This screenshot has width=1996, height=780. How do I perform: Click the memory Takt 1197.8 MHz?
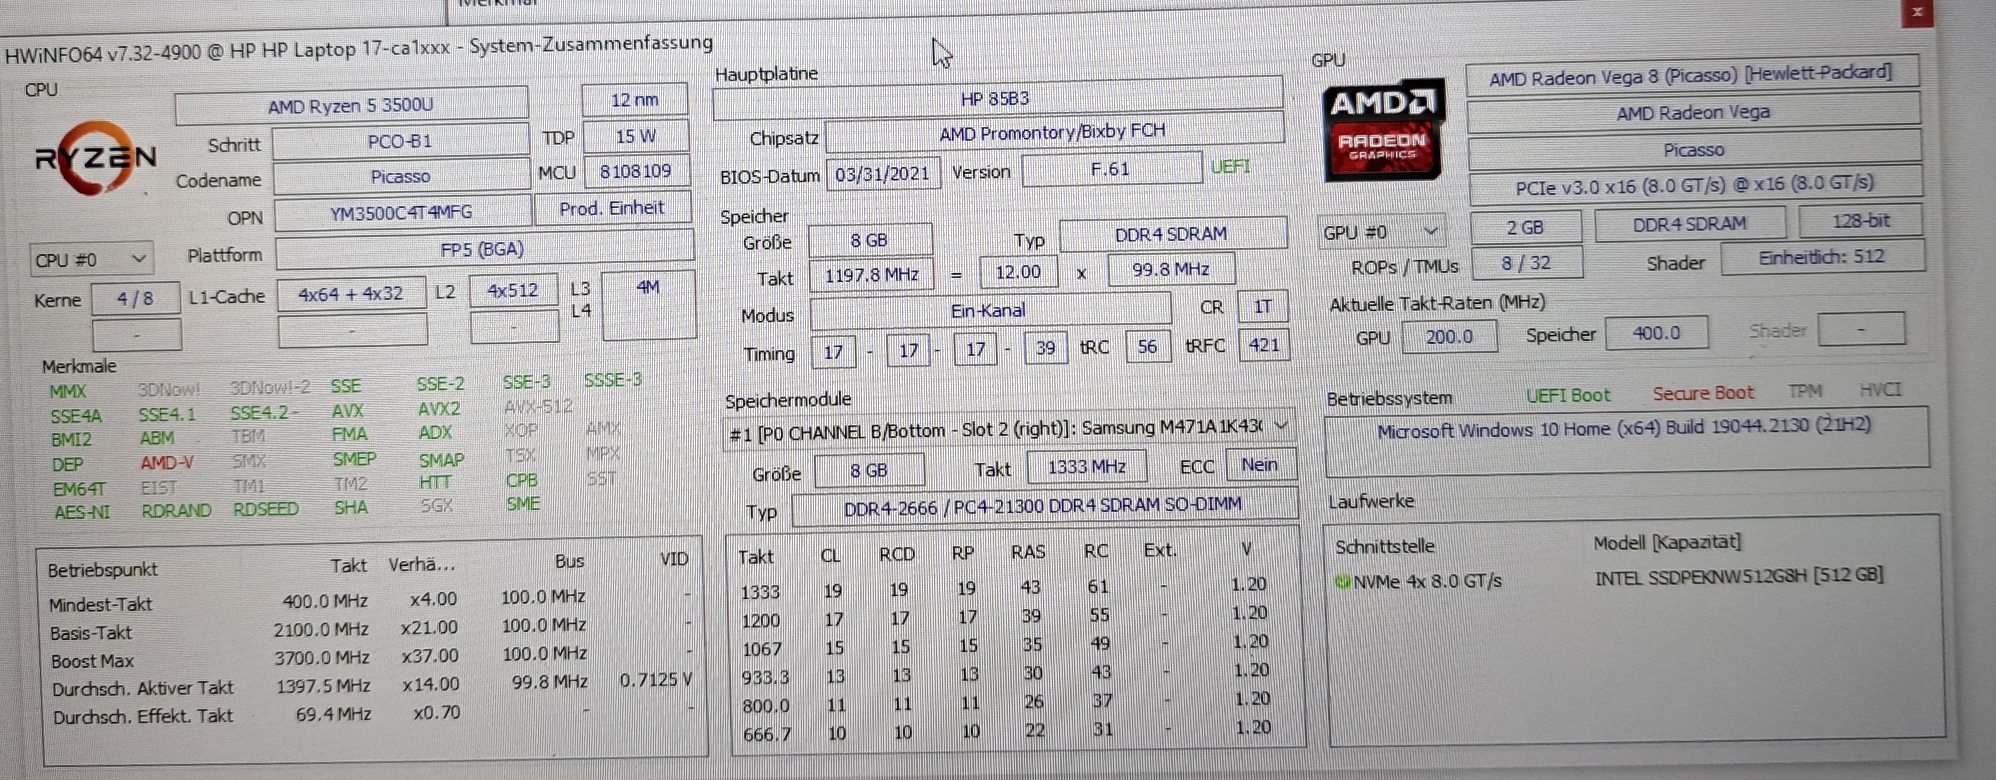871,274
